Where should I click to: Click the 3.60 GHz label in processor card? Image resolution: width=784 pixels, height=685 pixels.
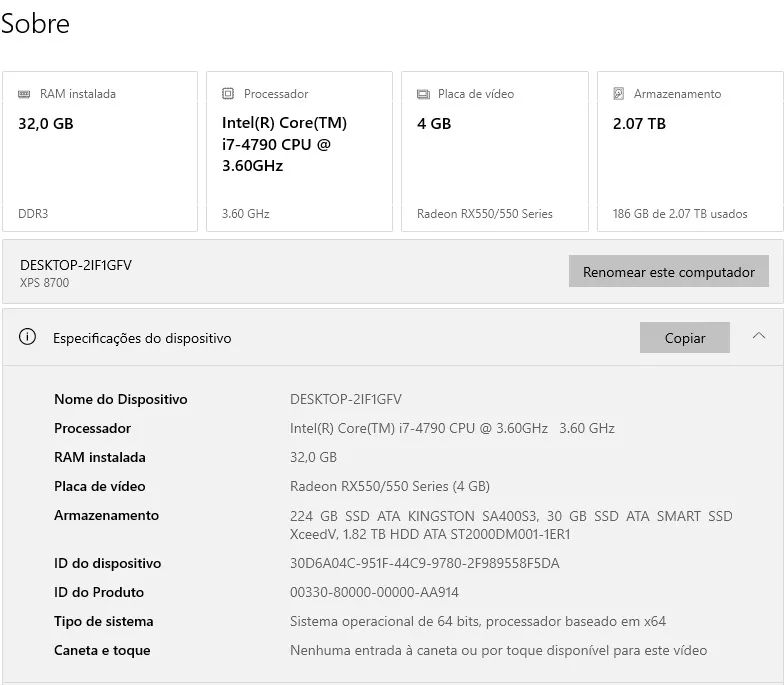pos(246,214)
